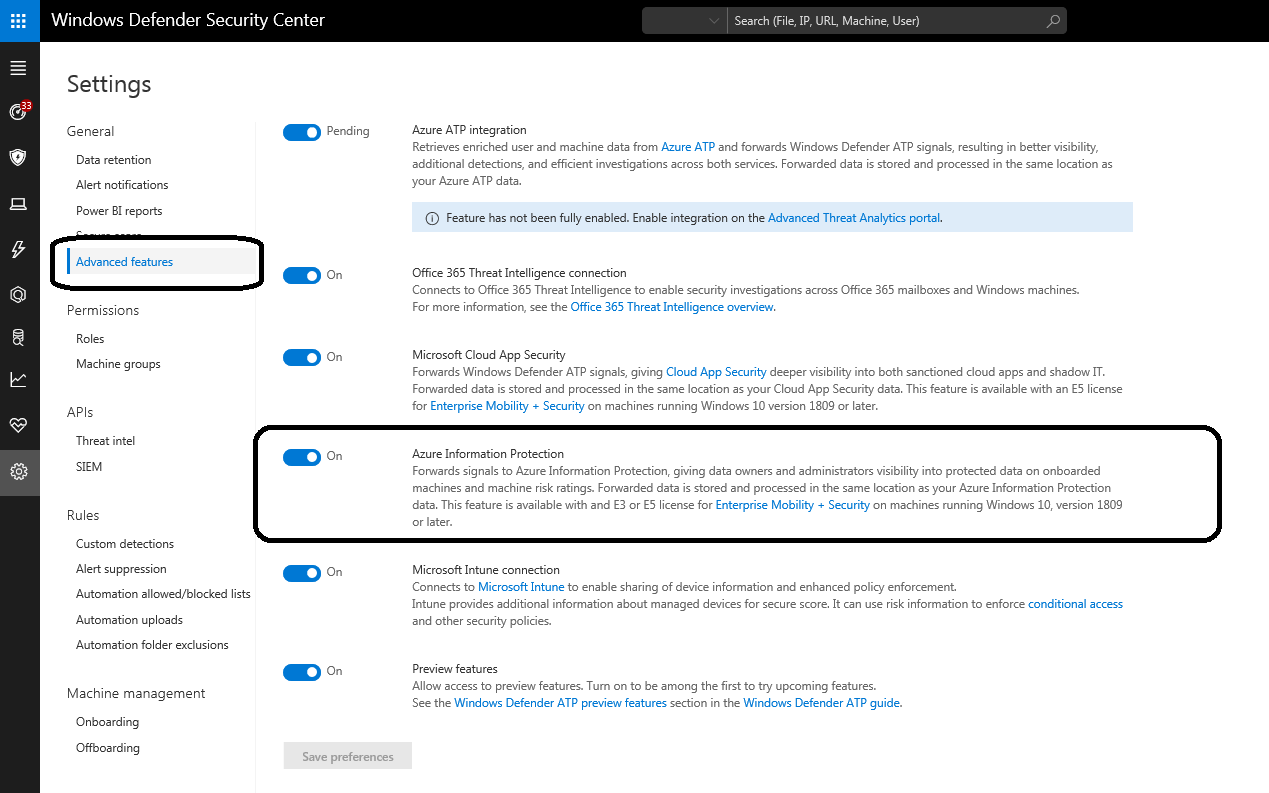The height and width of the screenshot is (793, 1269).
Task: Open the app launcher grid icon
Action: (x=19, y=20)
